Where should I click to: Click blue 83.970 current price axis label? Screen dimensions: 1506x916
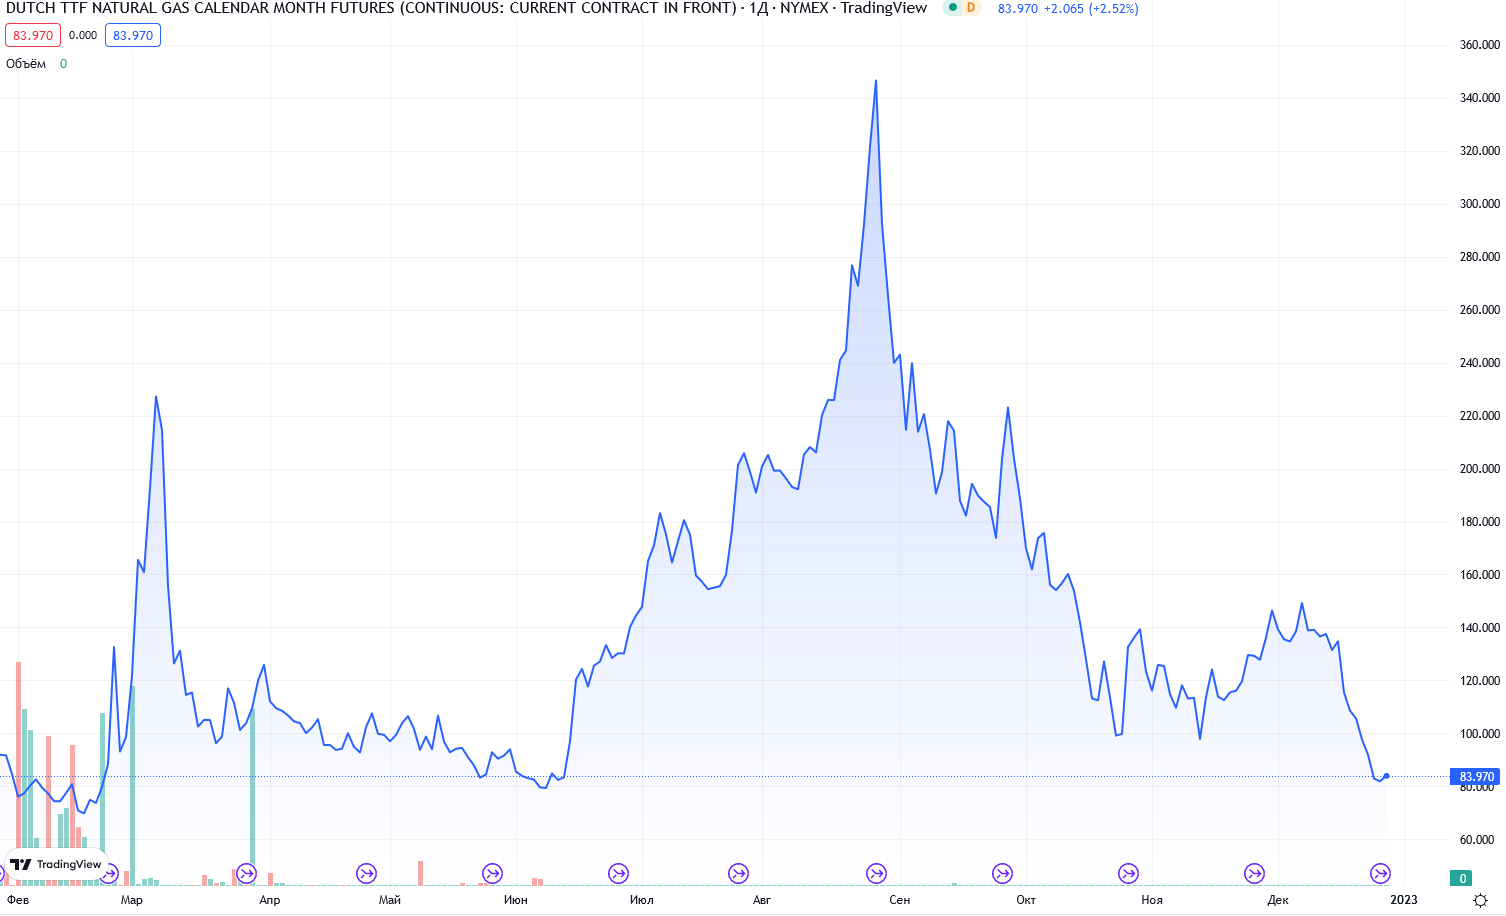click(x=1476, y=777)
